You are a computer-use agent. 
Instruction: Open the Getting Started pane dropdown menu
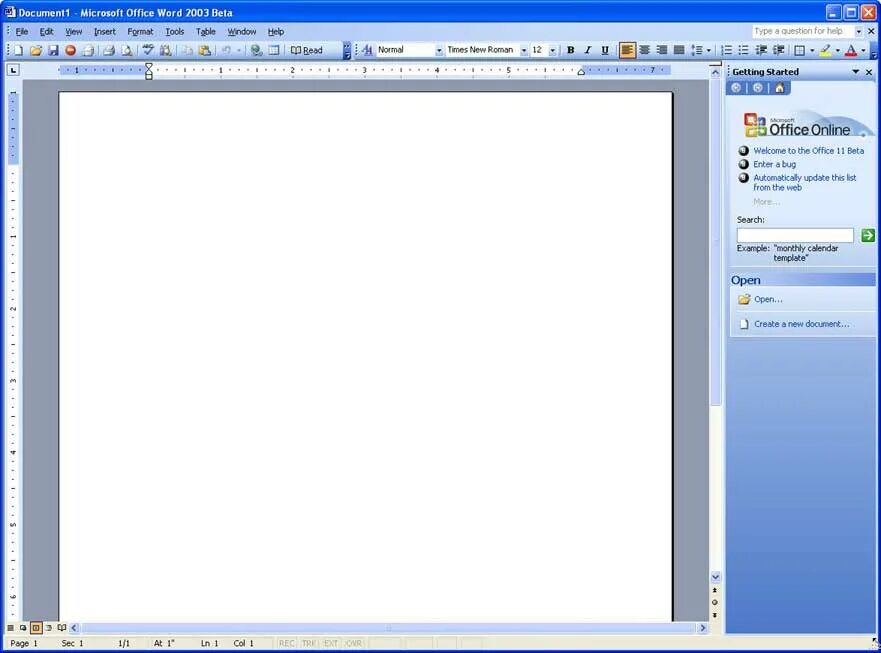click(x=856, y=72)
